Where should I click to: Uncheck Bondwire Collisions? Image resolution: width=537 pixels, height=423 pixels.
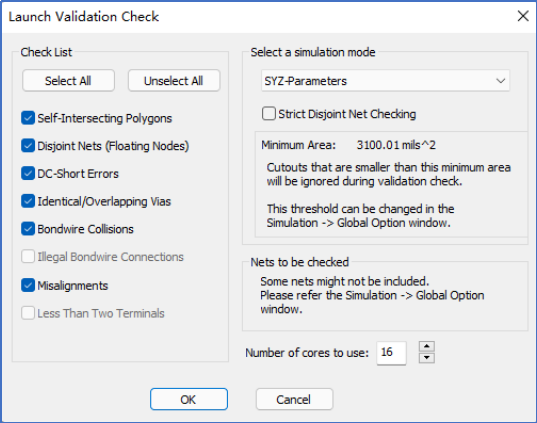(28, 229)
